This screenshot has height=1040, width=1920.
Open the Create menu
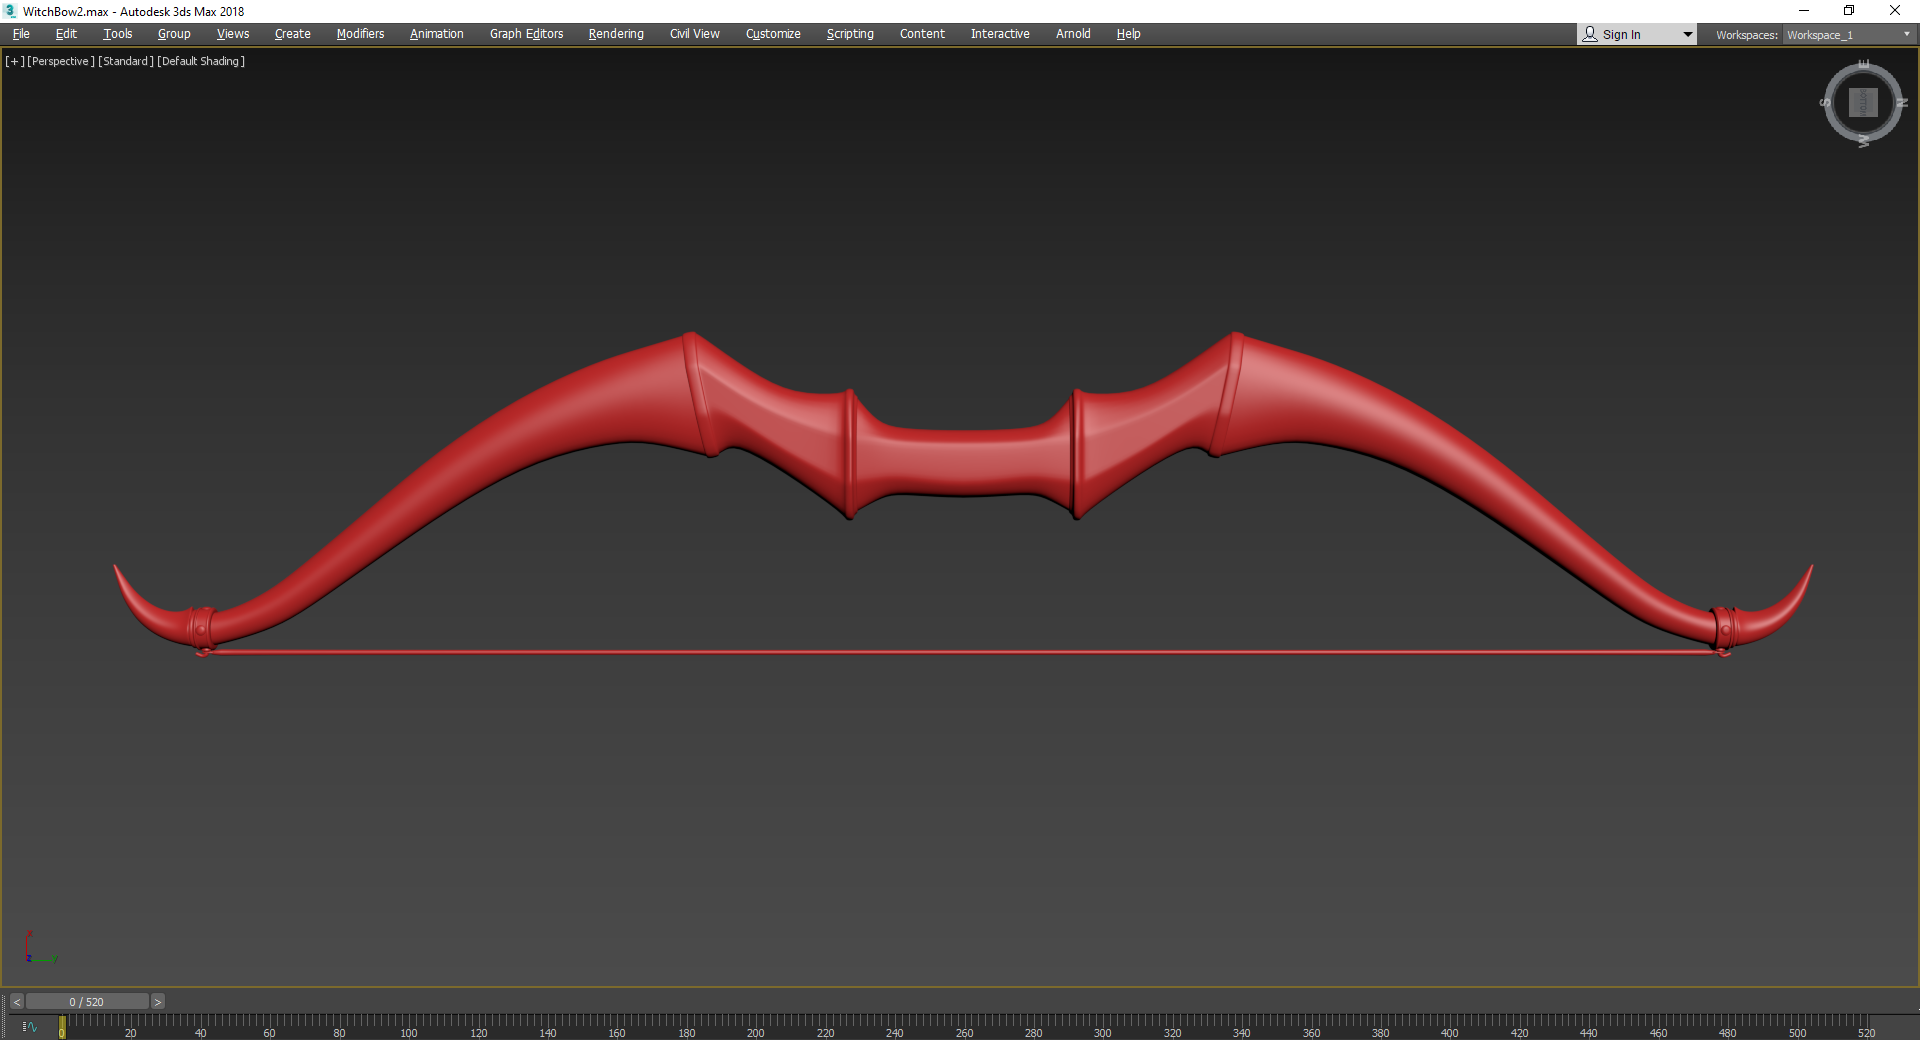[x=293, y=34]
